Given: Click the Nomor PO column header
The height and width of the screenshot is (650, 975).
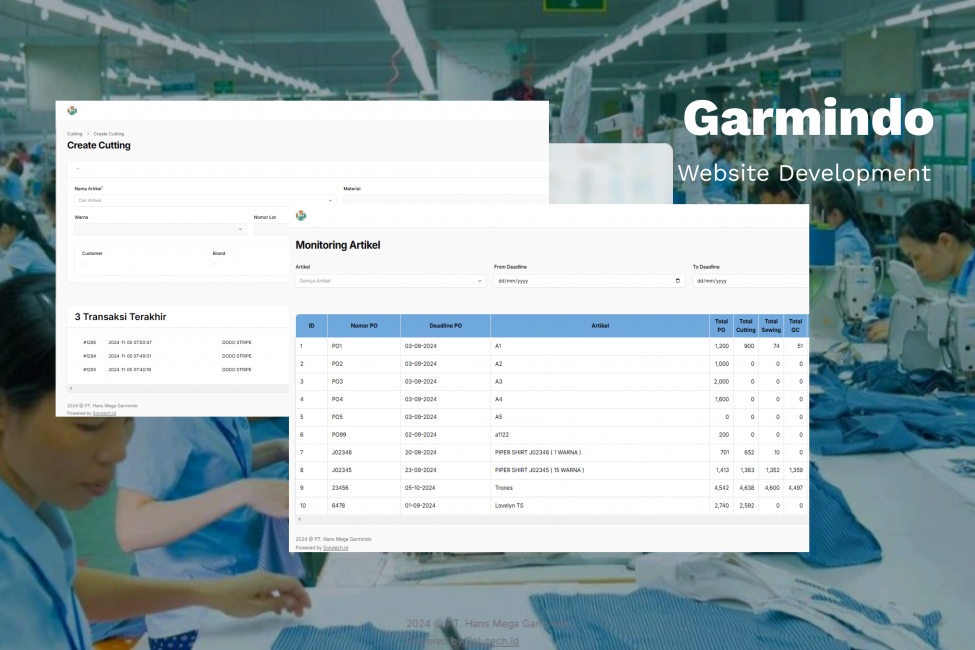Looking at the screenshot, I should [364, 326].
